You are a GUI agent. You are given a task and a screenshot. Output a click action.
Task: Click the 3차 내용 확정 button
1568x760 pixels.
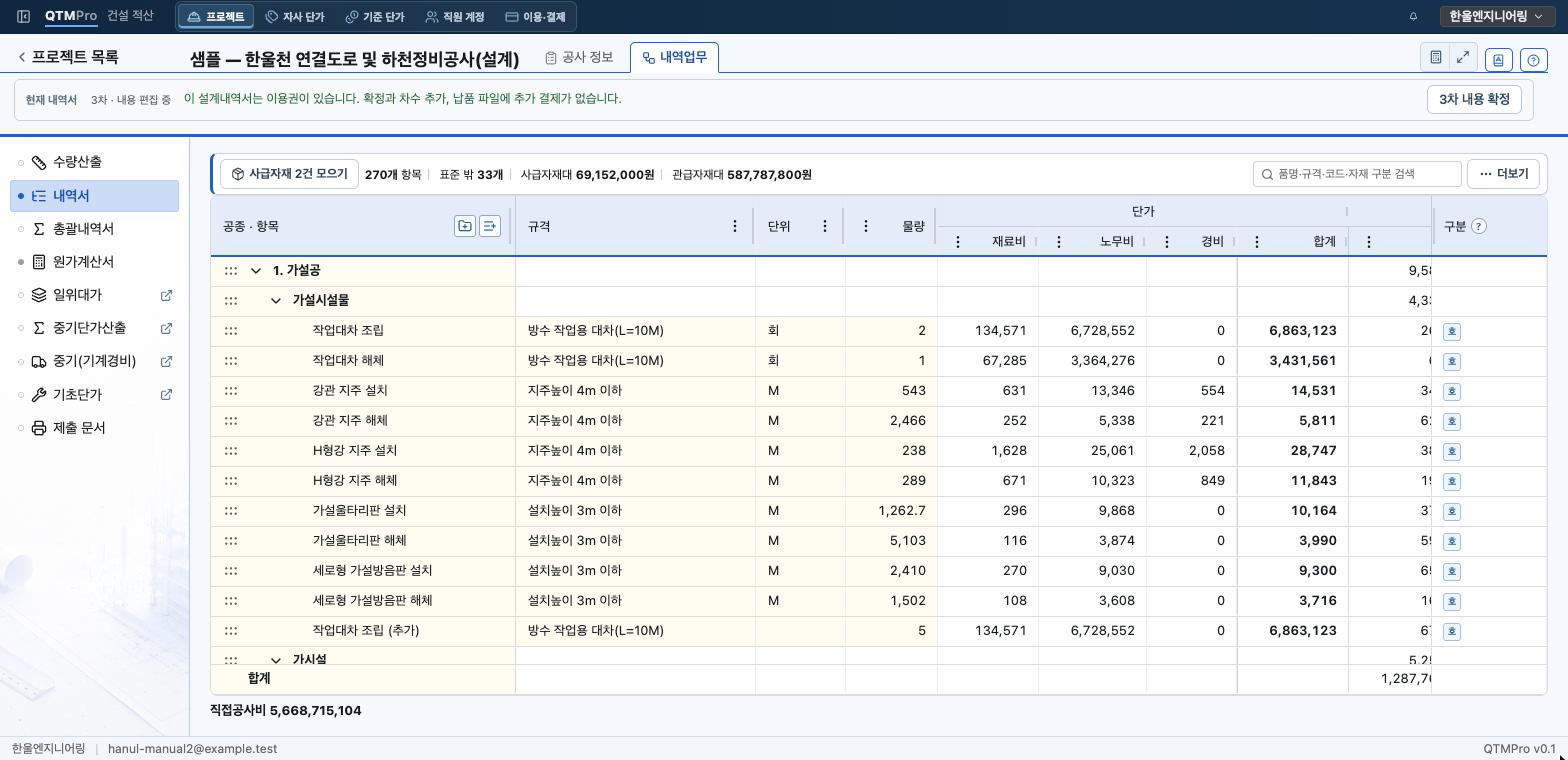tap(1474, 99)
